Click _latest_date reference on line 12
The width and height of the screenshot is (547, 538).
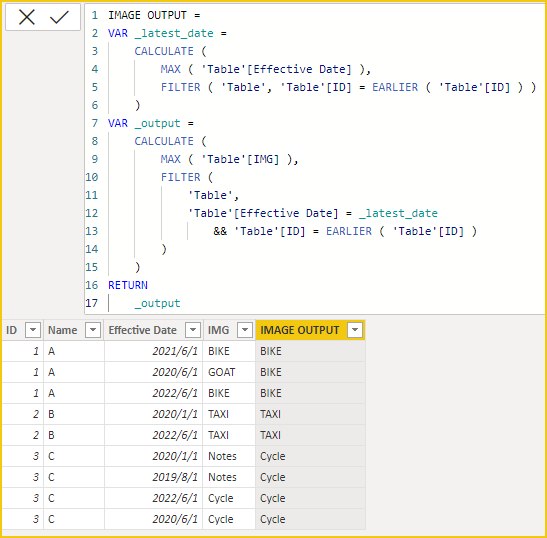pyautogui.click(x=398, y=214)
